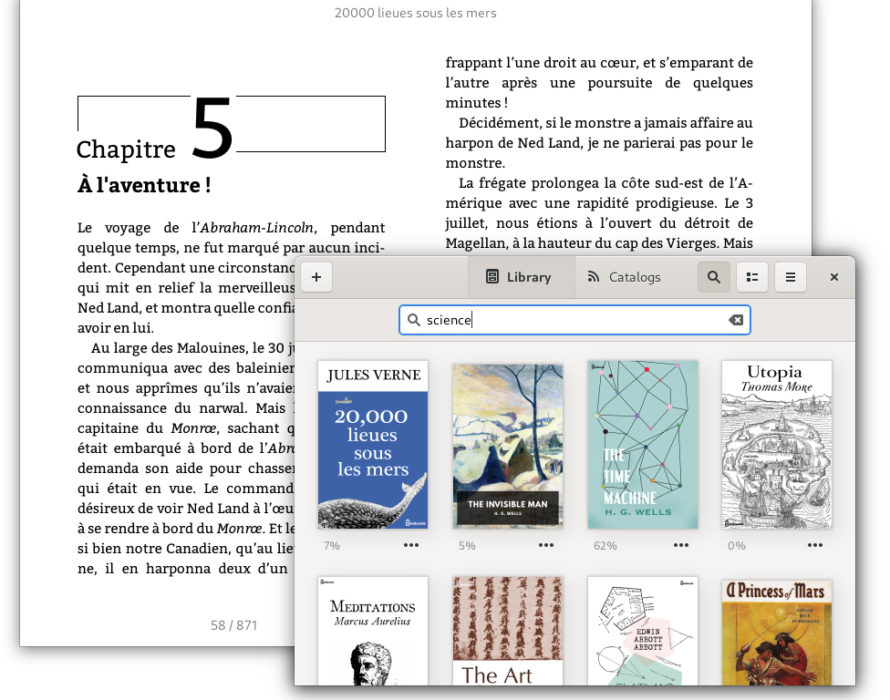Open the Catalogs tab
This screenshot has width=890, height=700.
click(624, 277)
